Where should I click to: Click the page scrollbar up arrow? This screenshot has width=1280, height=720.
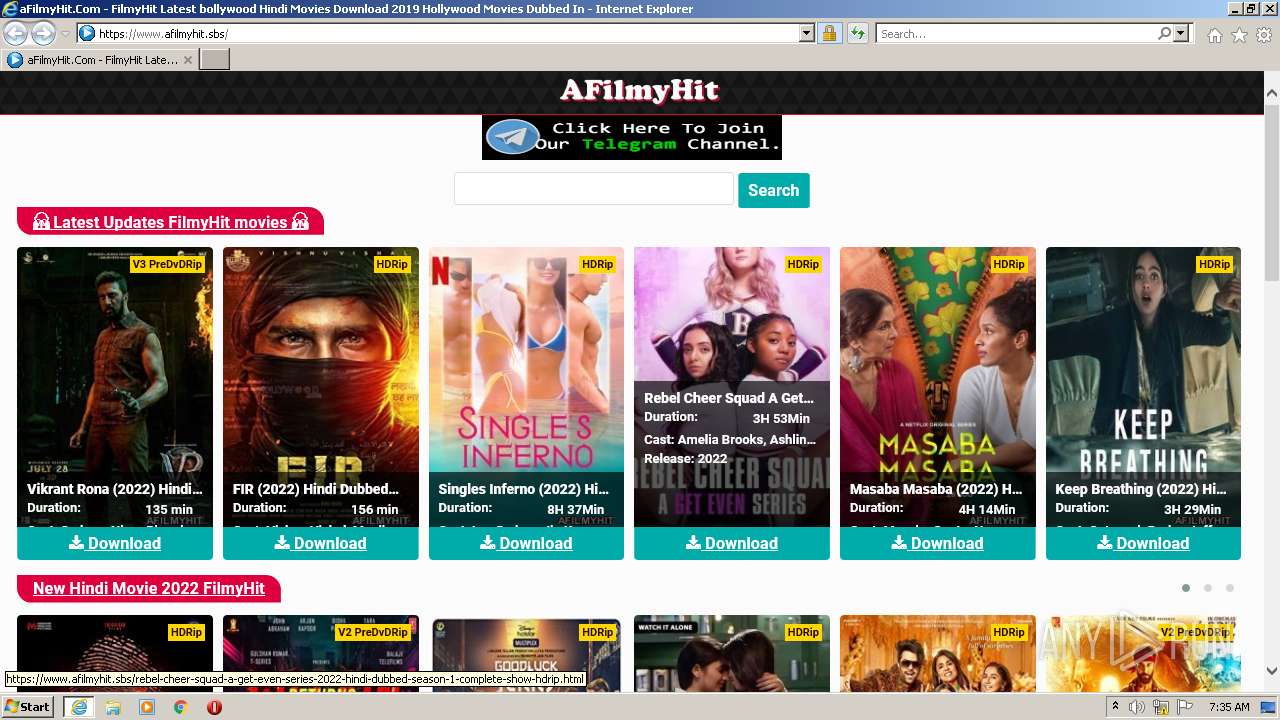click(x=1271, y=93)
